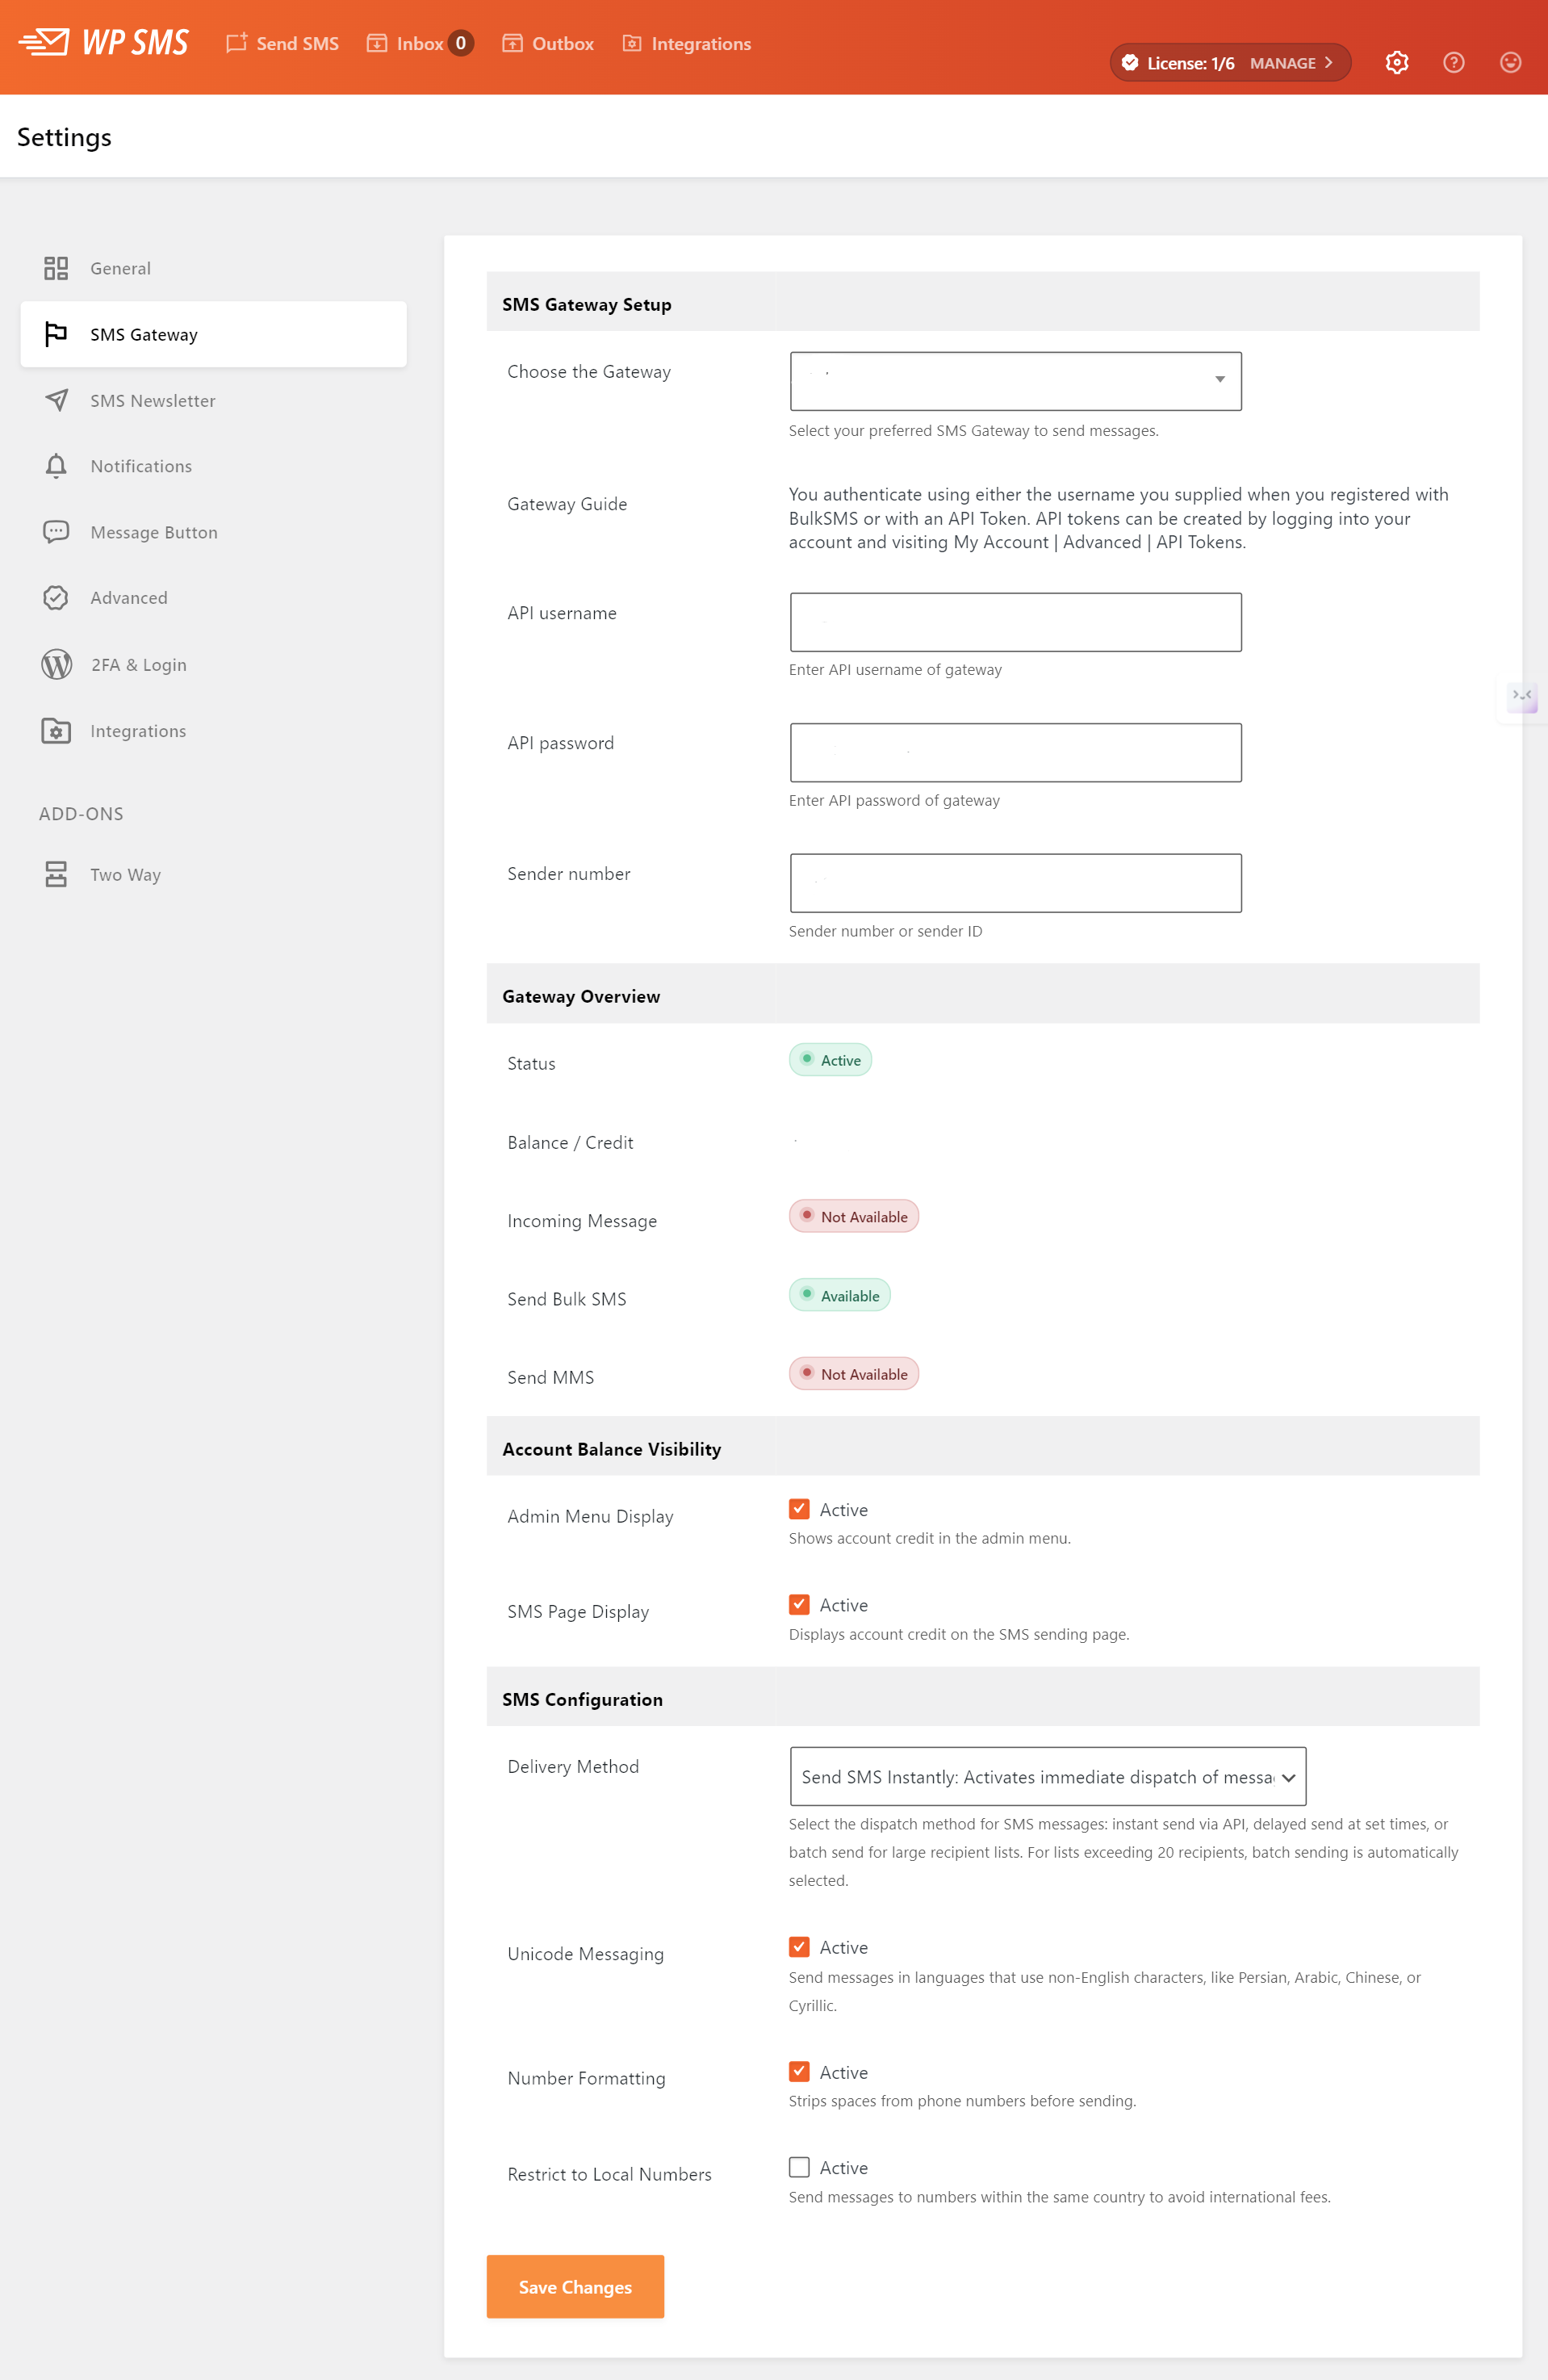Click the SMS Gateway Setup heading
The width and height of the screenshot is (1548, 2380).
[x=586, y=304]
